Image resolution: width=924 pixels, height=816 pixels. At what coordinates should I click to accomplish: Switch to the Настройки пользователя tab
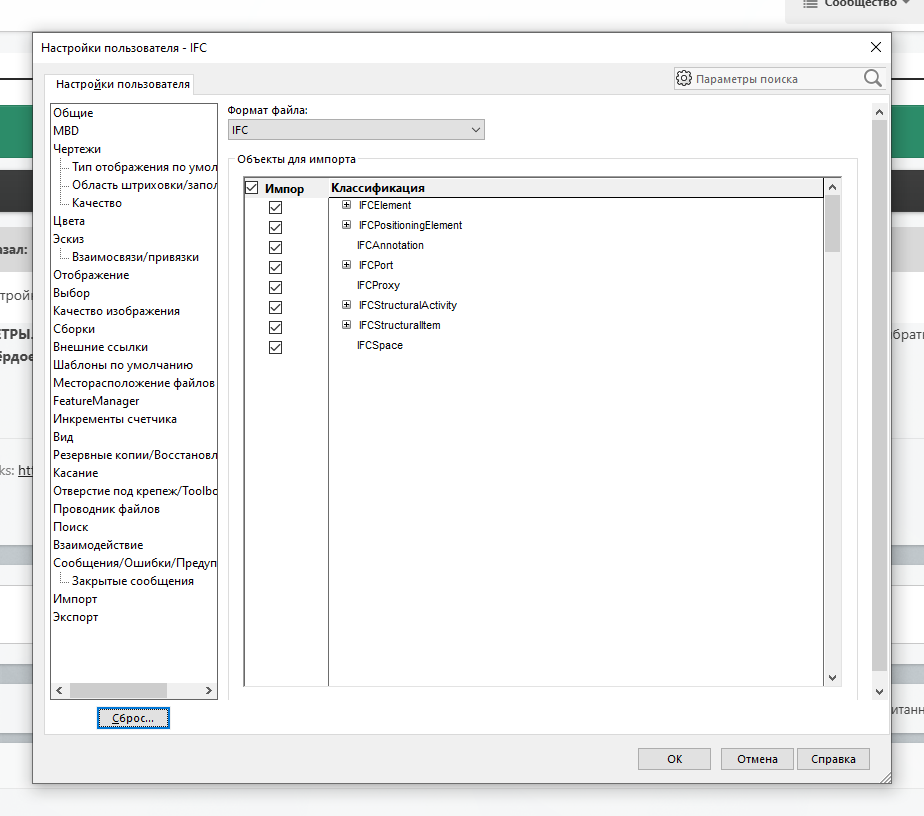point(122,84)
